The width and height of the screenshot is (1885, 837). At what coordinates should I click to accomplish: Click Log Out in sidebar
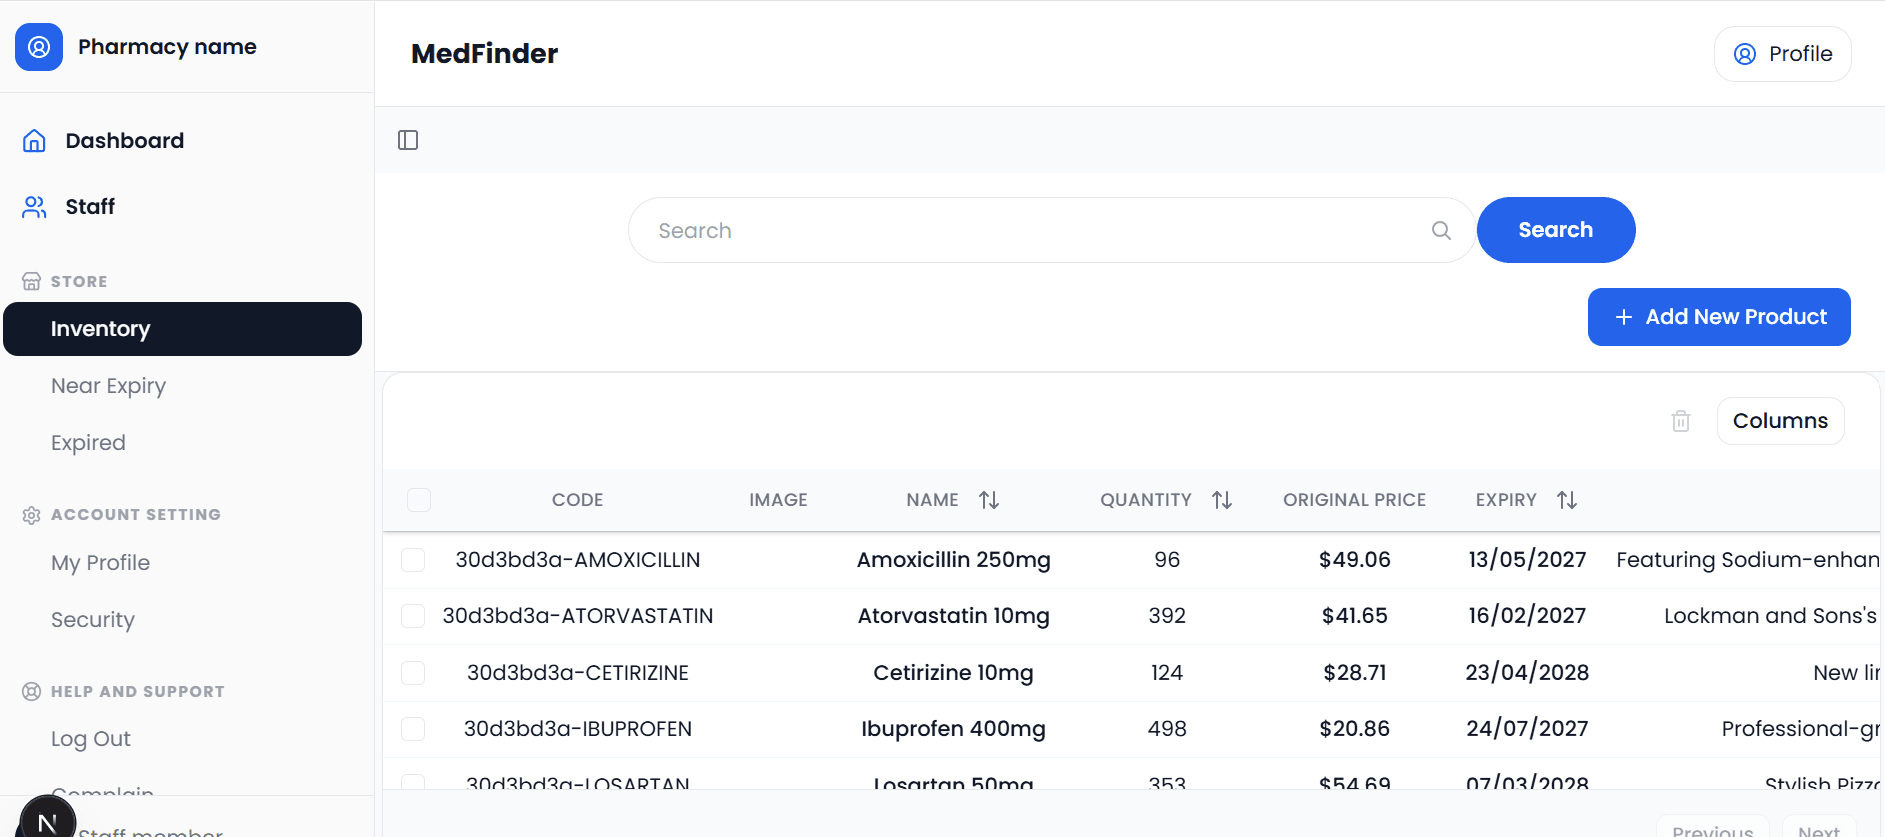click(x=91, y=739)
